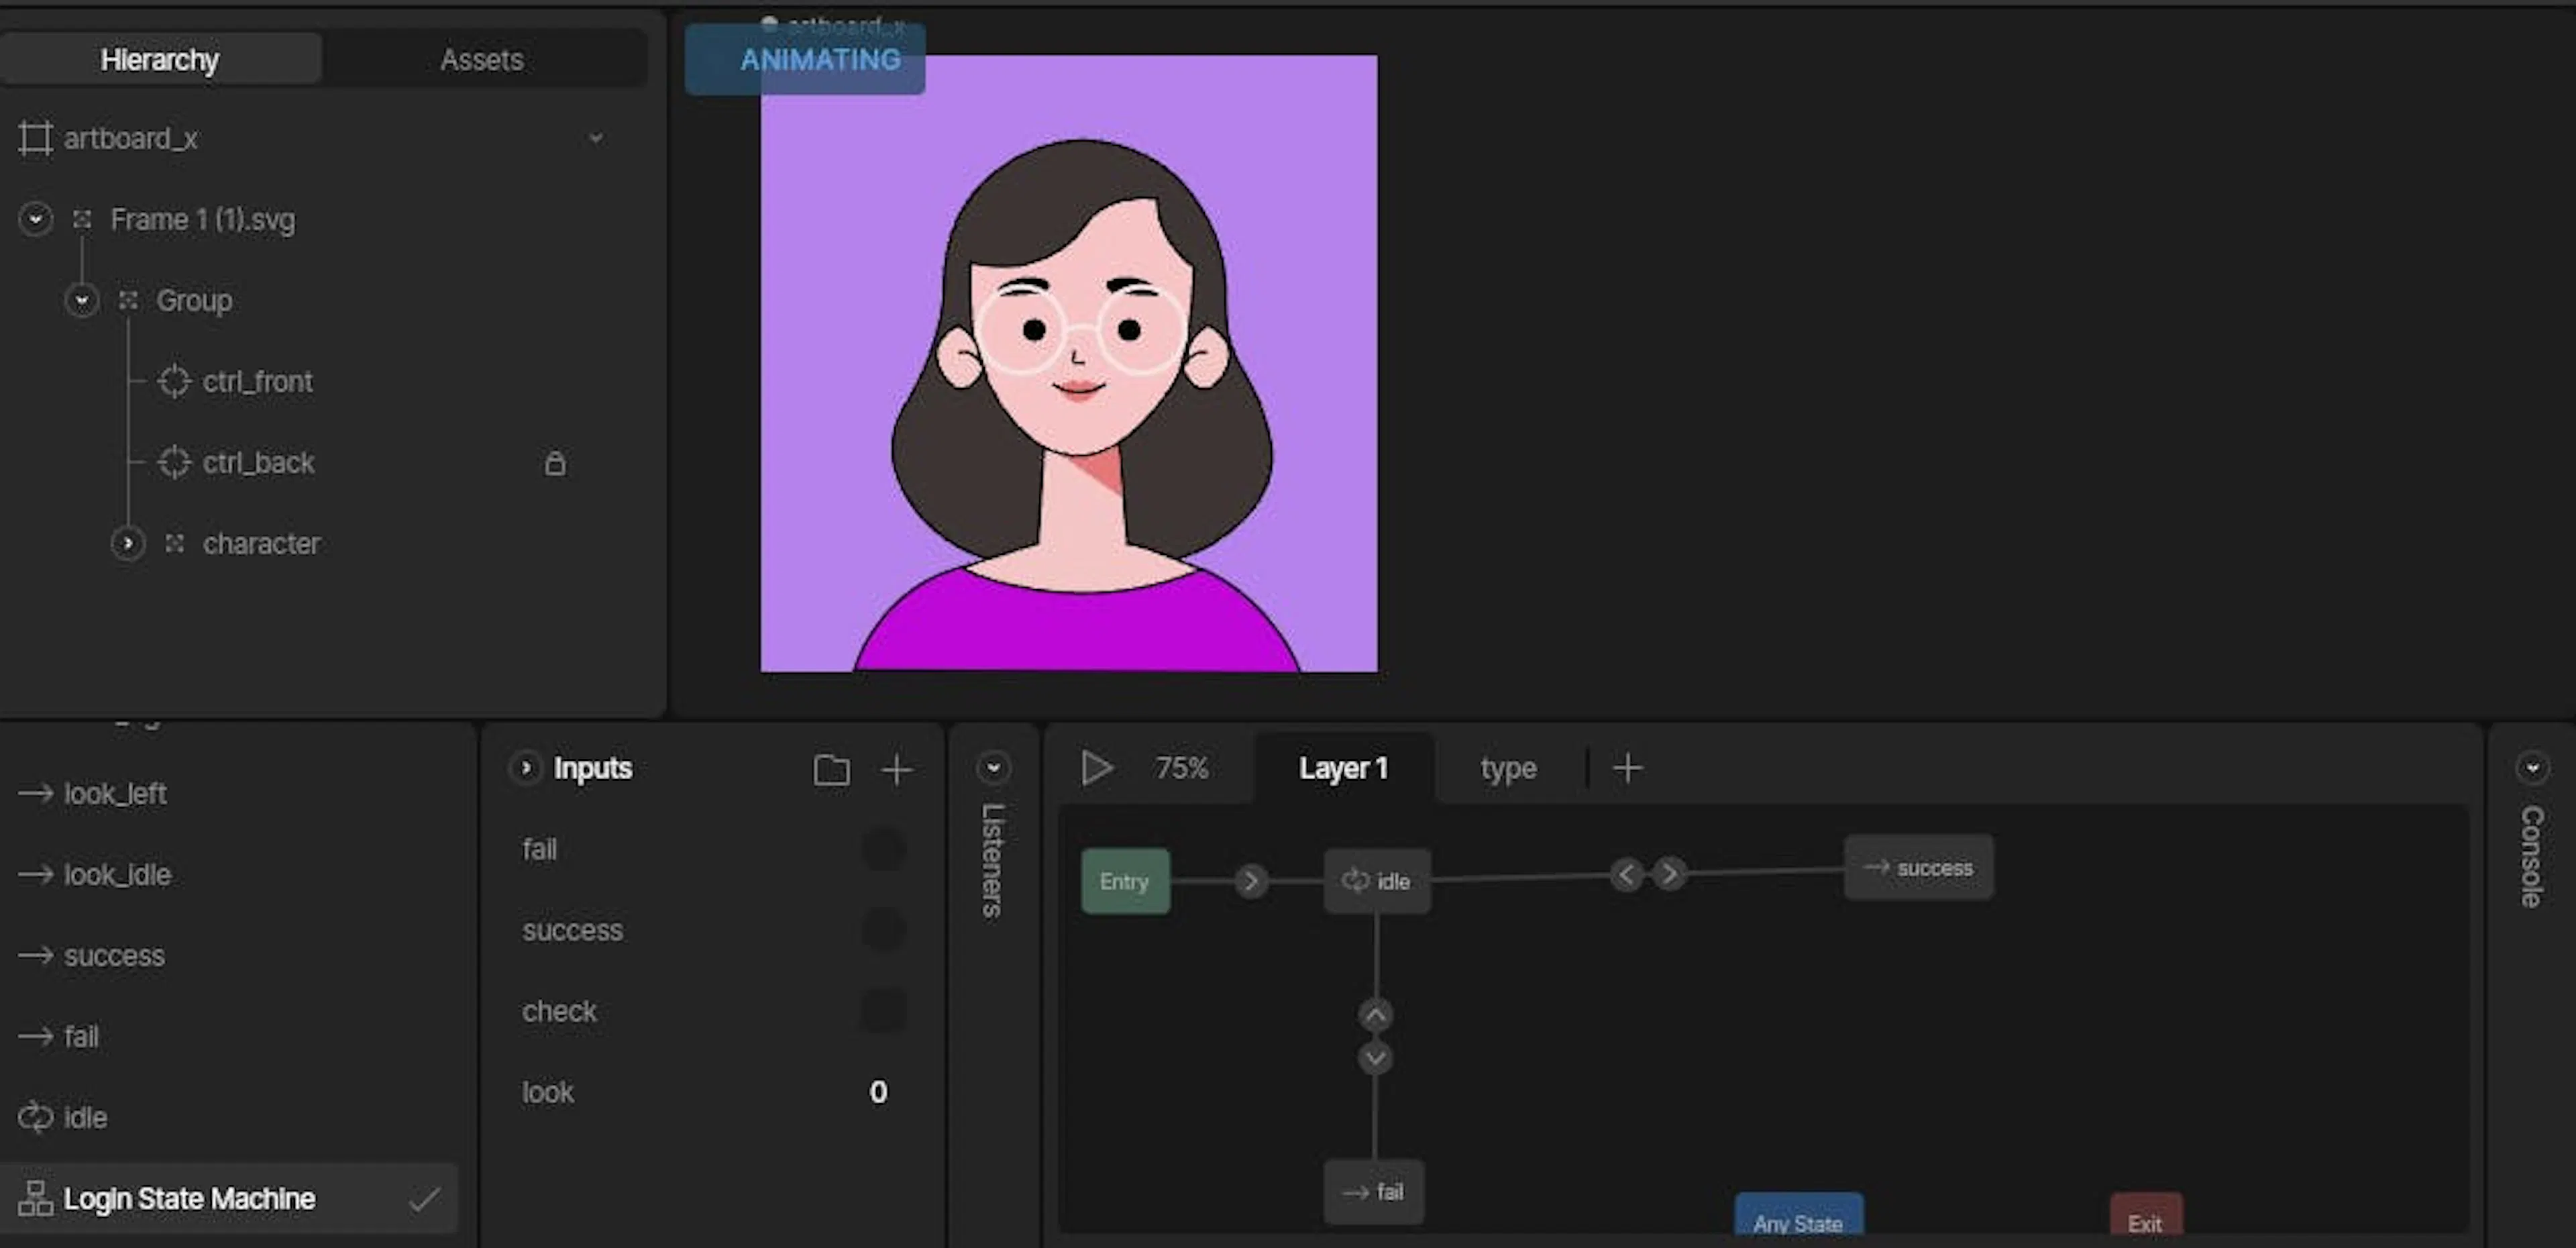2576x1248 pixels.
Task: Switch to the Assets tab
Action: 482,59
